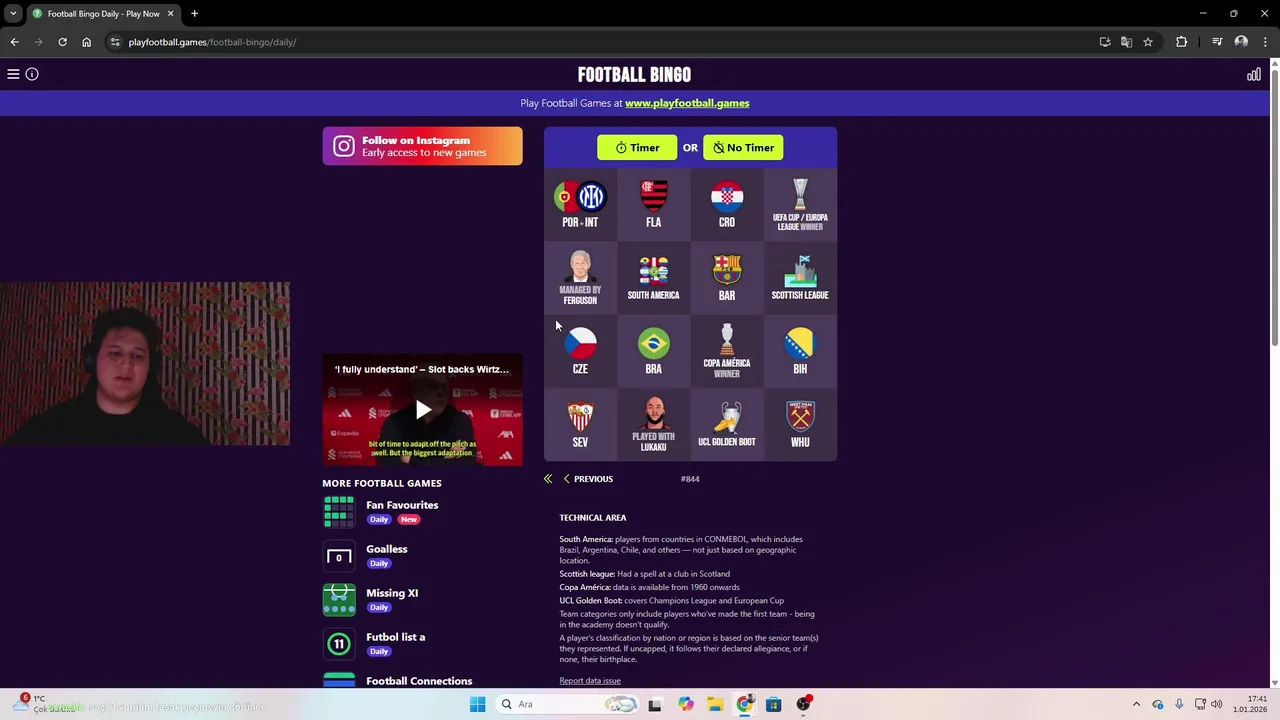Image resolution: width=1280 pixels, height=720 pixels.
Task: Play the Slot backs Wirtz video
Action: pos(423,410)
